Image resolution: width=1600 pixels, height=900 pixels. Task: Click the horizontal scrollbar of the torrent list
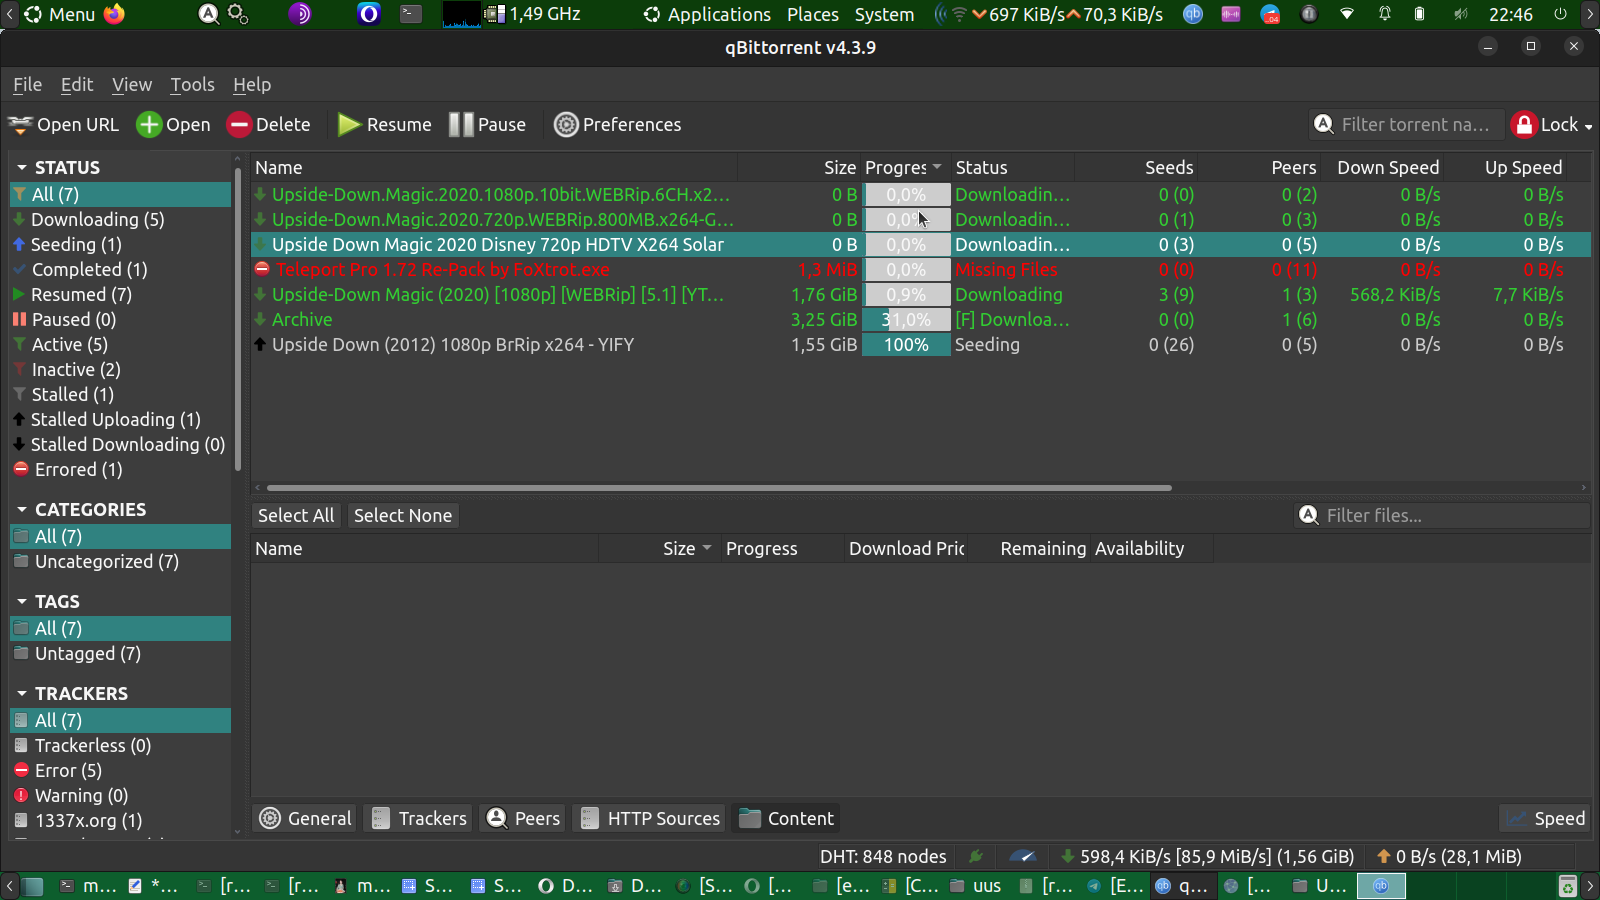719,488
